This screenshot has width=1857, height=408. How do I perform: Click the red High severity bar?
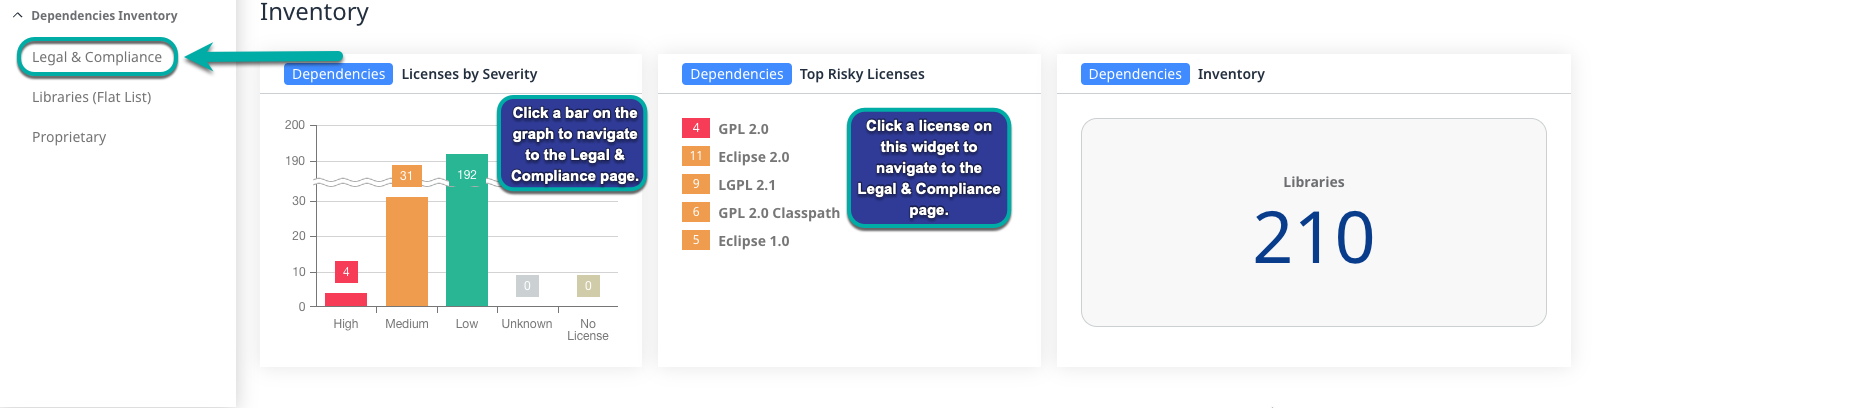pos(346,299)
